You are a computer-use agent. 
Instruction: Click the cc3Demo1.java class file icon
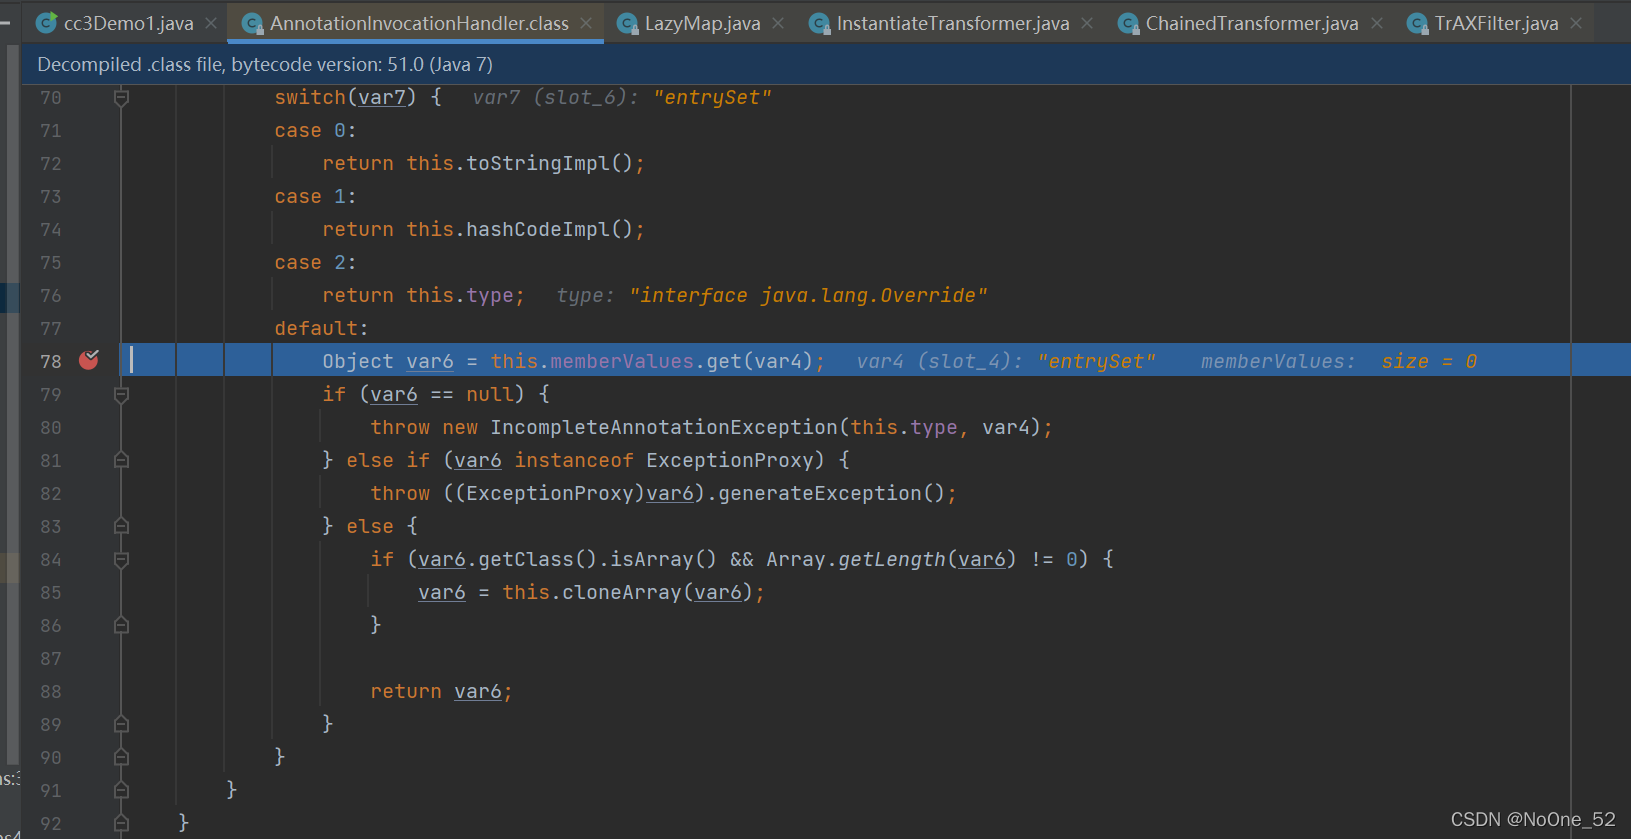46,23
